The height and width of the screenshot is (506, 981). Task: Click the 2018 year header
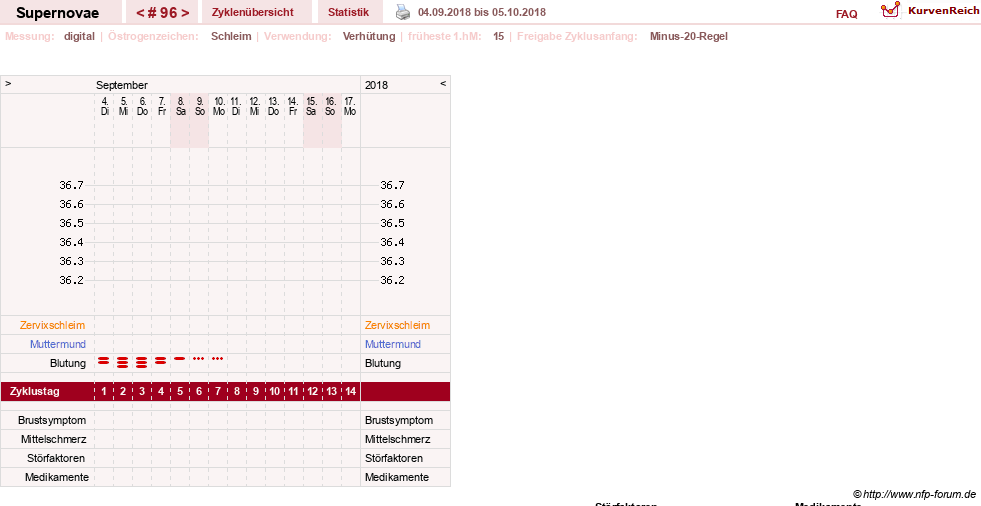coord(376,85)
